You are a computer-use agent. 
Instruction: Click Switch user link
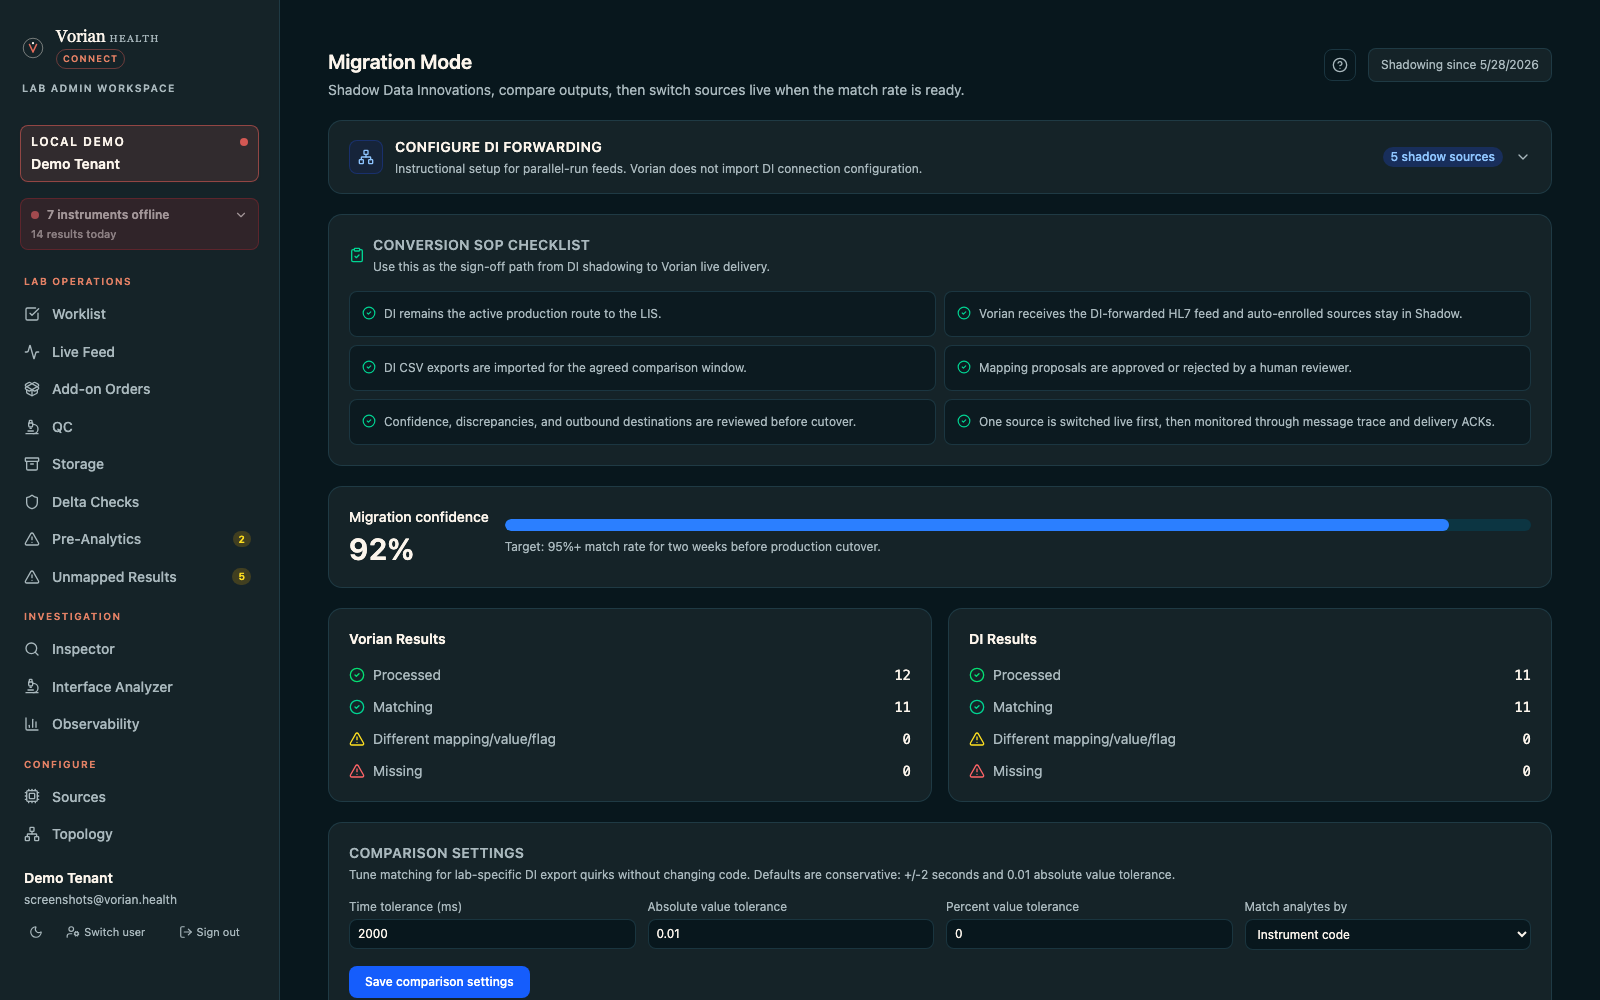[x=105, y=932]
